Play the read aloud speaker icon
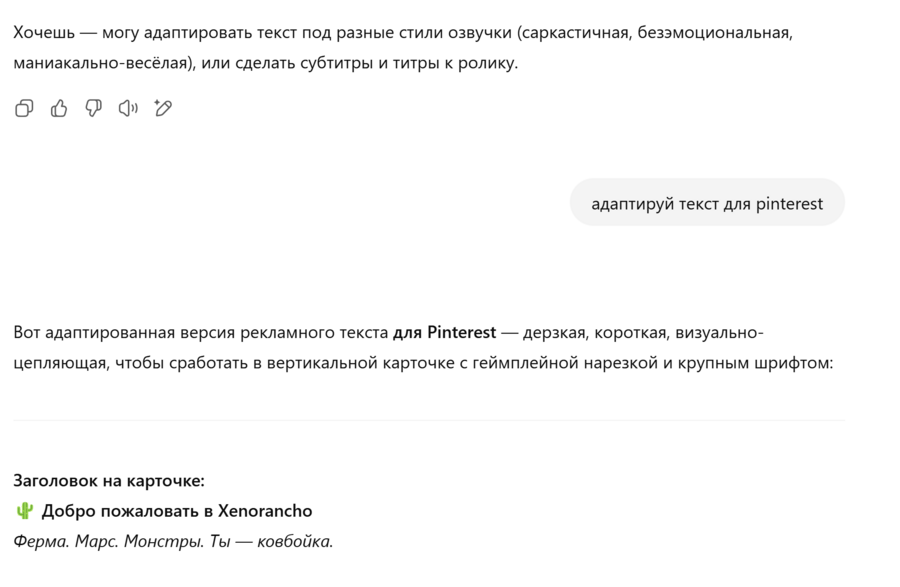 128,108
